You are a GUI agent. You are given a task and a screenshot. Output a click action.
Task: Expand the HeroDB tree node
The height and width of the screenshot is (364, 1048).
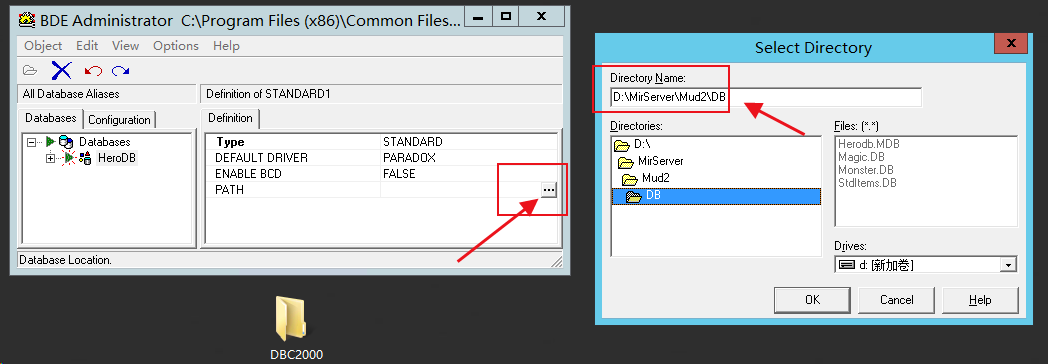click(x=49, y=158)
